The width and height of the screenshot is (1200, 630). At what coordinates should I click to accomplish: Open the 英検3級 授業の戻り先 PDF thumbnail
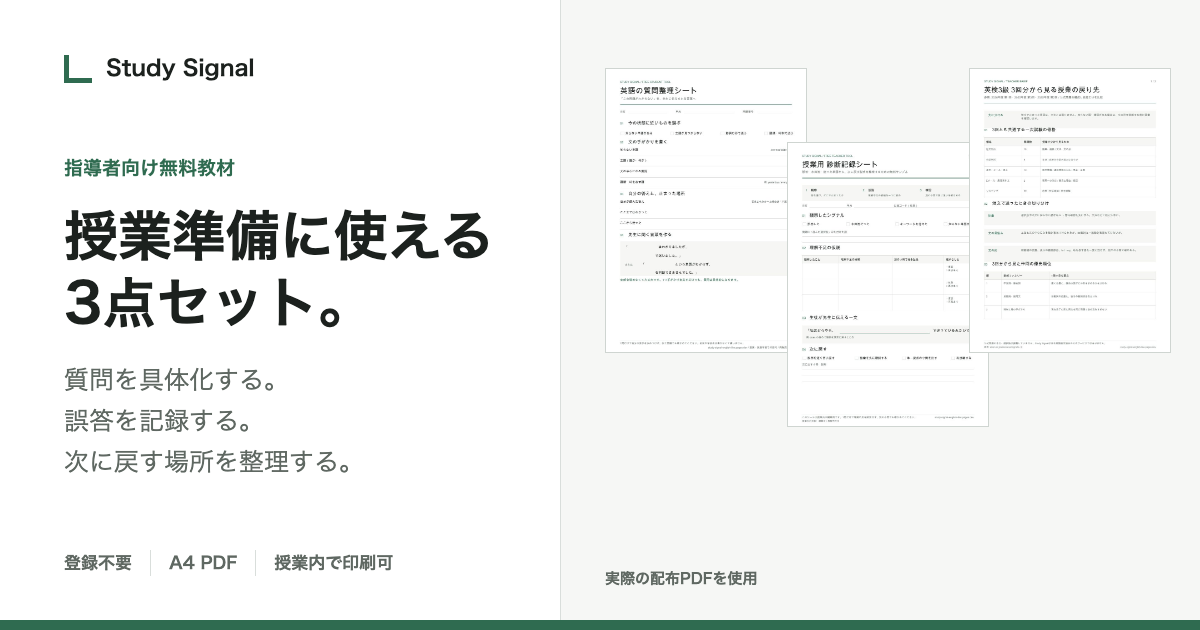click(1070, 210)
